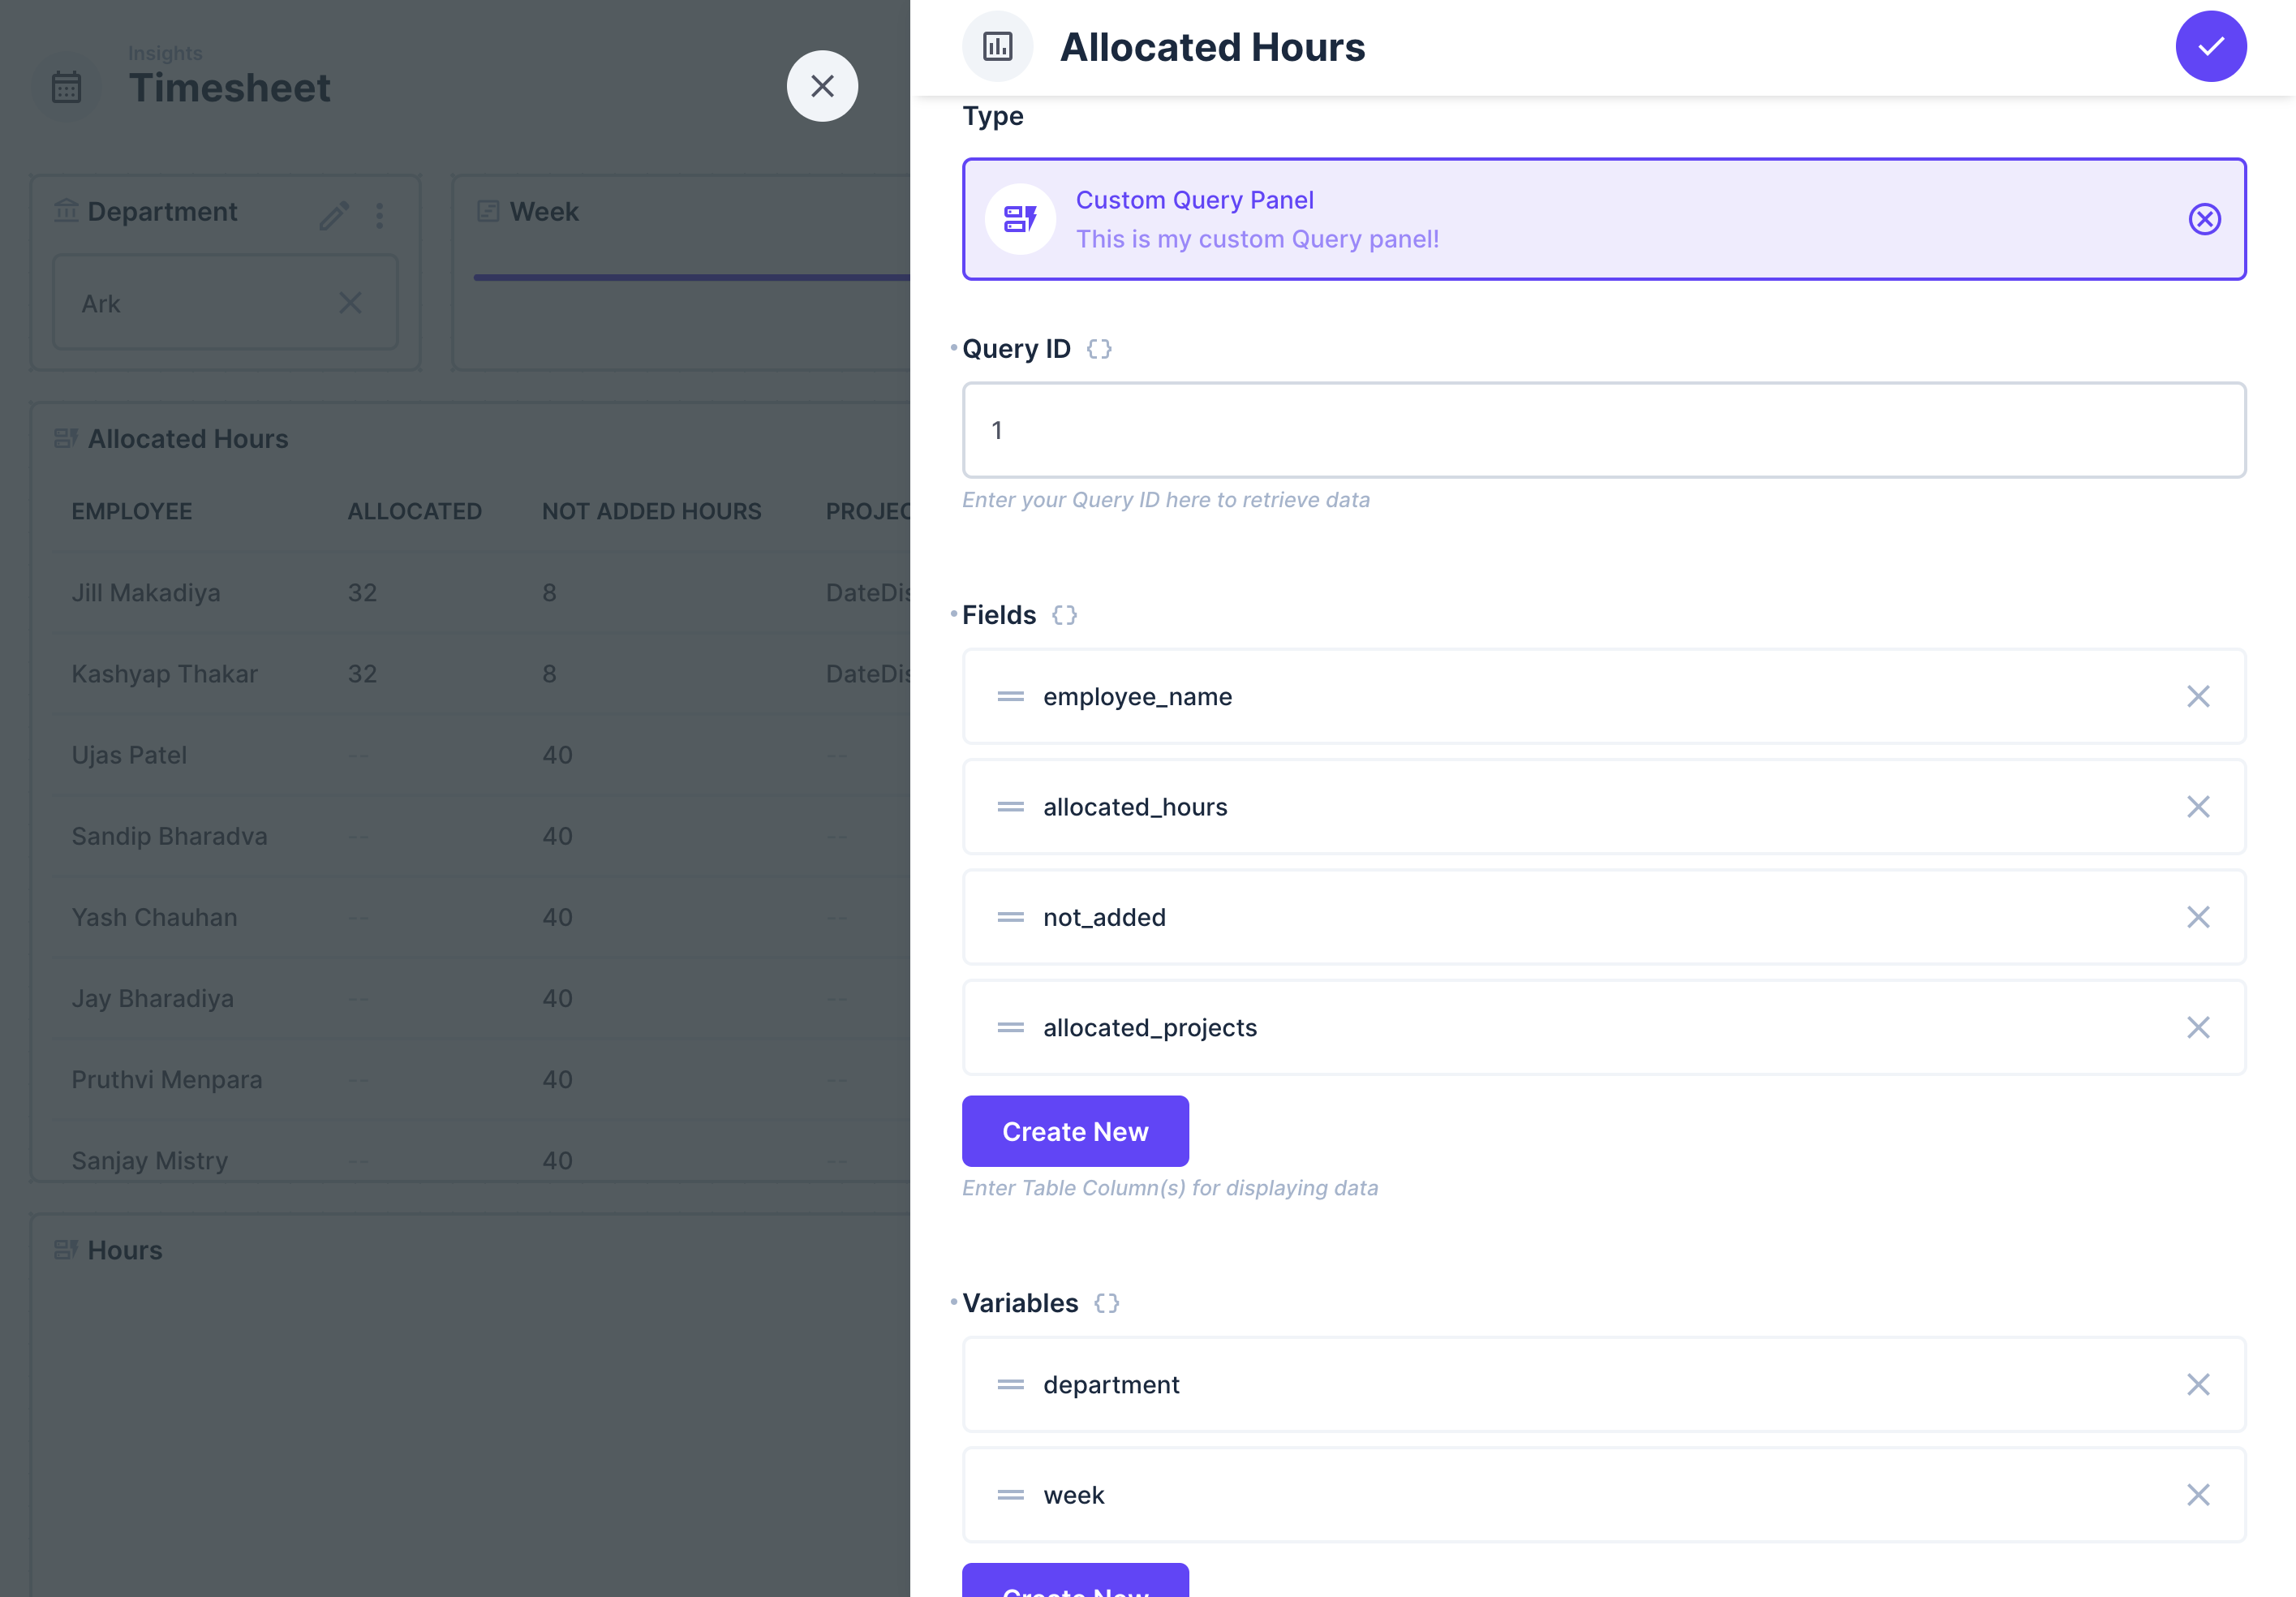Remove the not_added field
This screenshot has width=2296, height=1597.
click(2197, 917)
